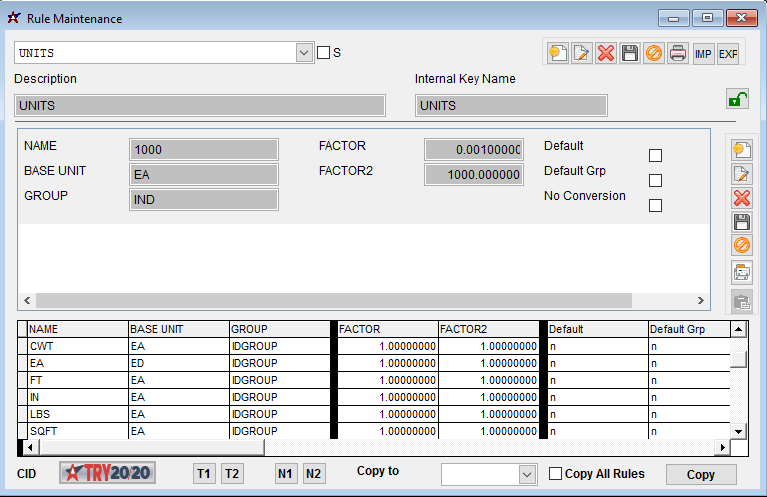Screen dimensions: 767x497
Task: Expand the Copy to dropdown
Action: coord(527,474)
